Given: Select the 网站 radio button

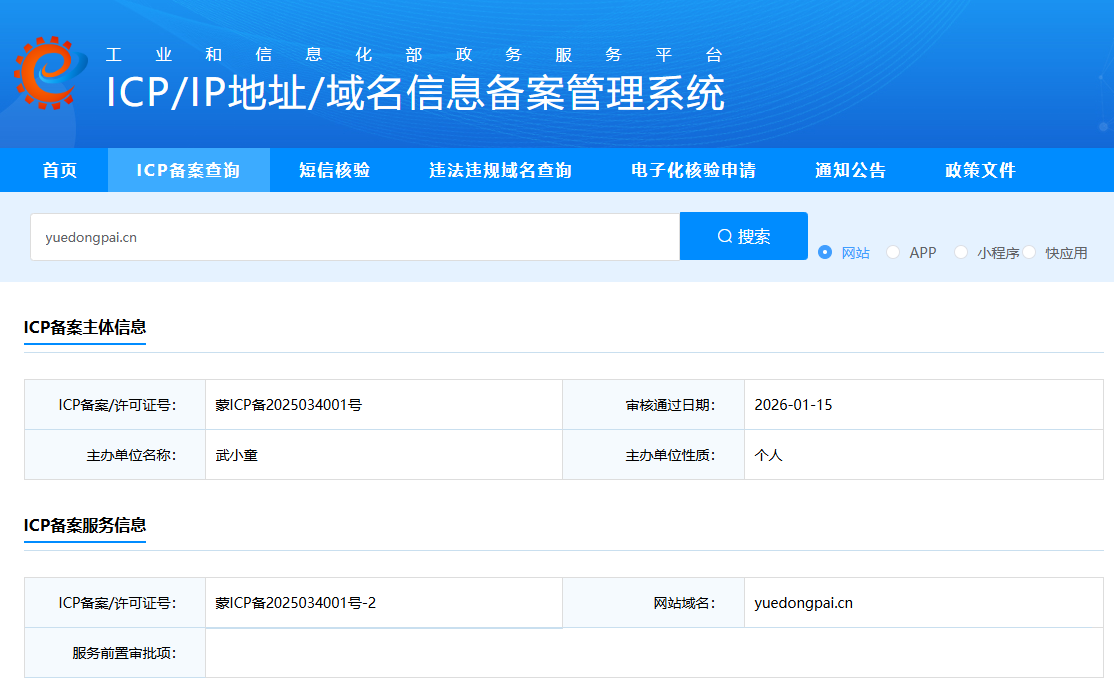Looking at the screenshot, I should (825, 252).
